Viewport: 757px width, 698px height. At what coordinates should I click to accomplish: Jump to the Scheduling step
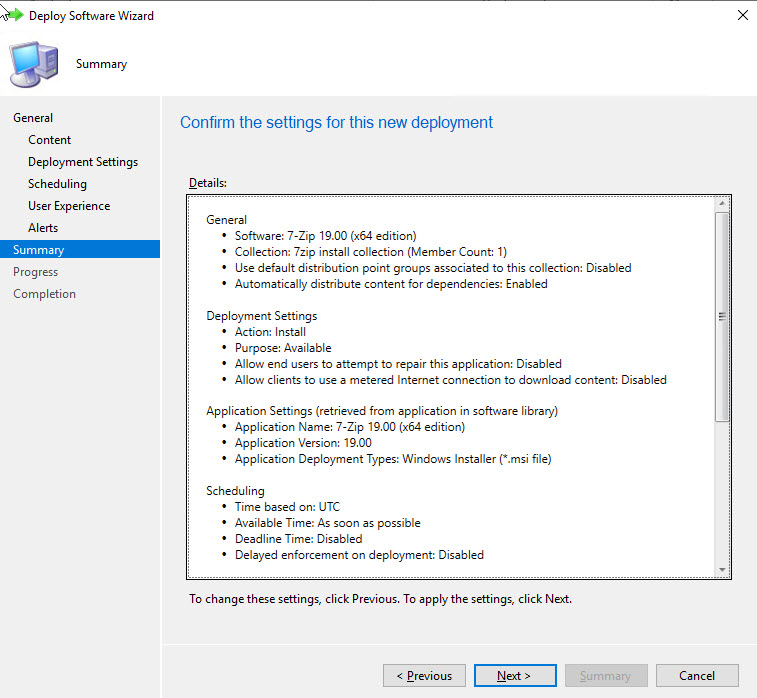[x=57, y=184]
